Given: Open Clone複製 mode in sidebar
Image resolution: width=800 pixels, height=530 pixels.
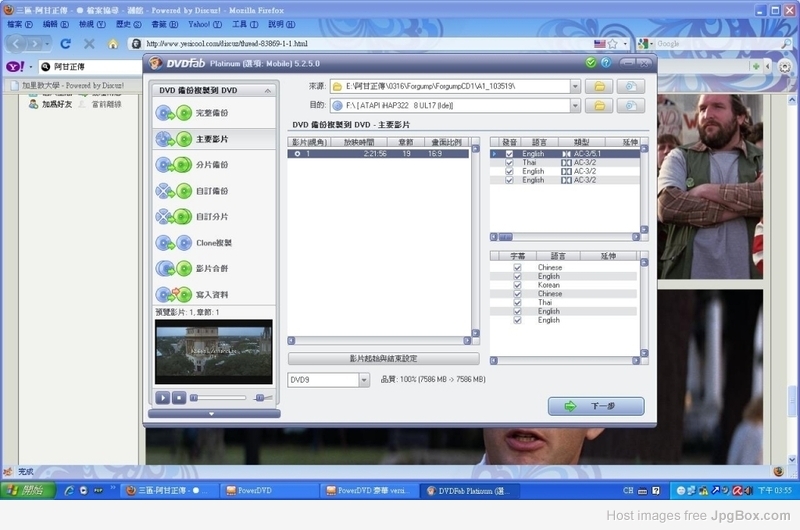Looking at the screenshot, I should [x=172, y=243].
